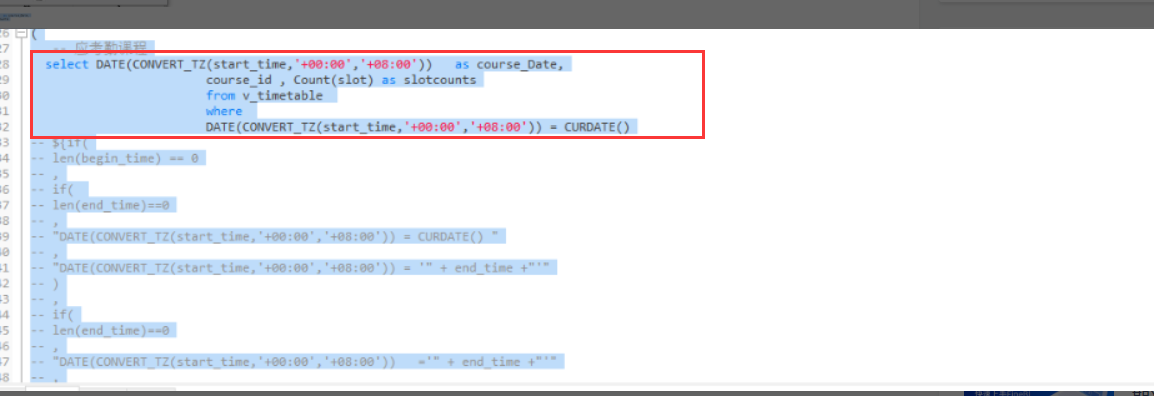Click the commented "-- ${if(" line
This screenshot has width=1154, height=396.
pos(59,142)
